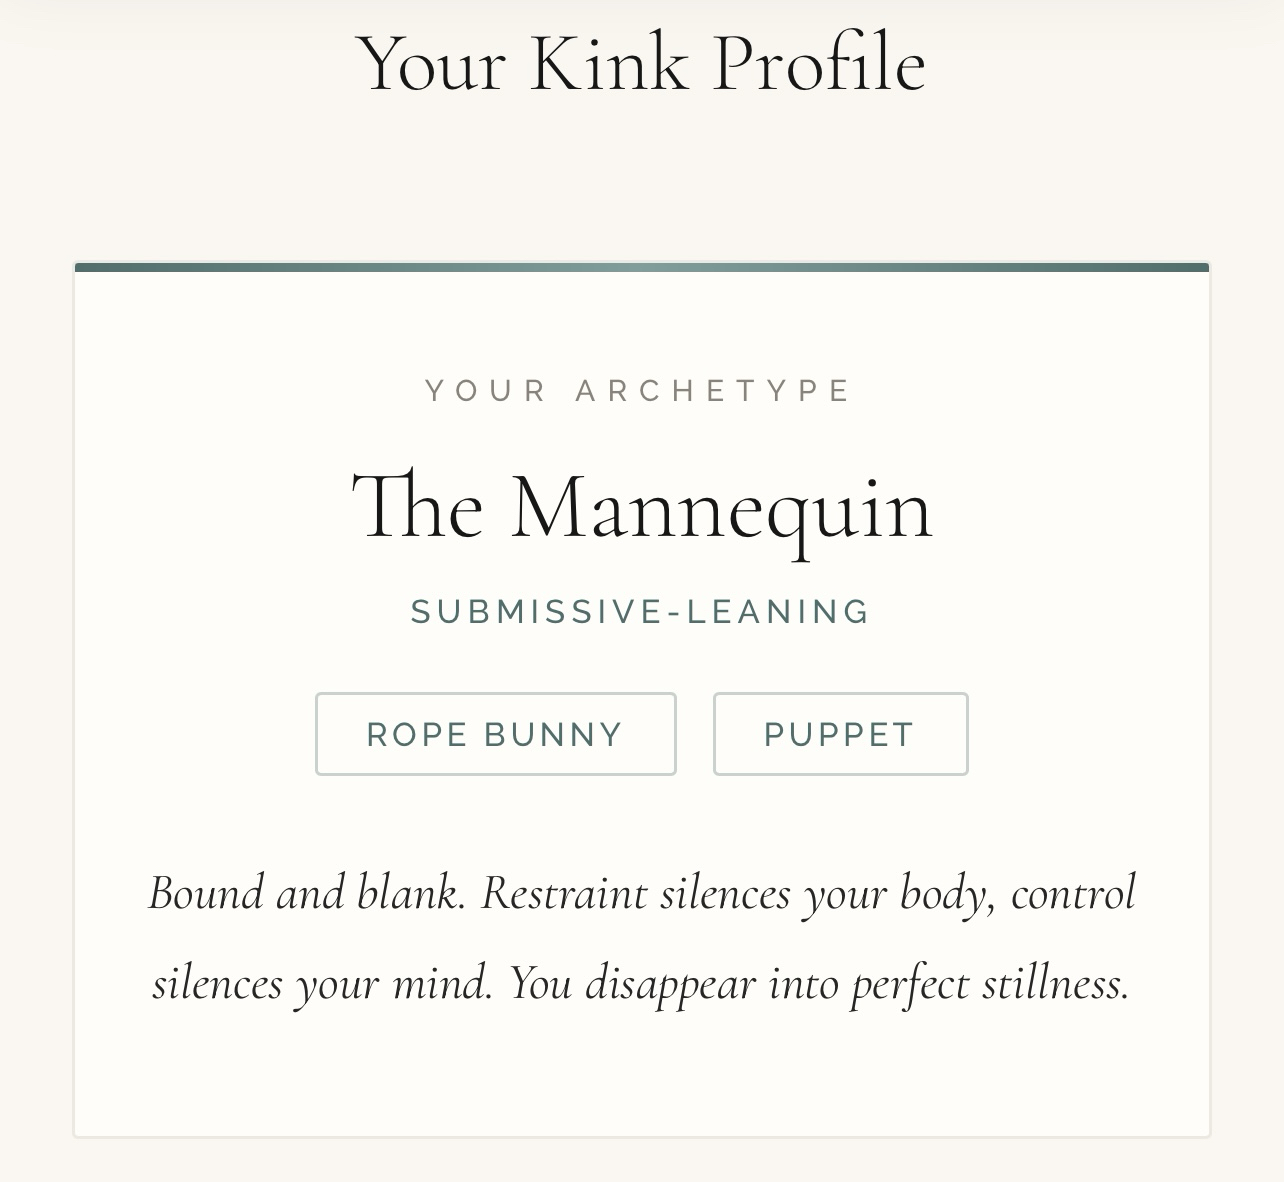Click the 'Bound and blank.' sentence

click(x=307, y=892)
